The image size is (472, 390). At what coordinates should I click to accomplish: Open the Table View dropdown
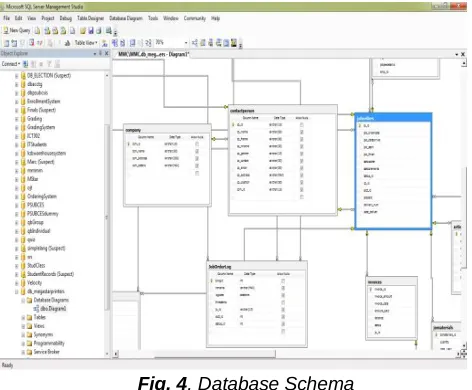point(86,43)
